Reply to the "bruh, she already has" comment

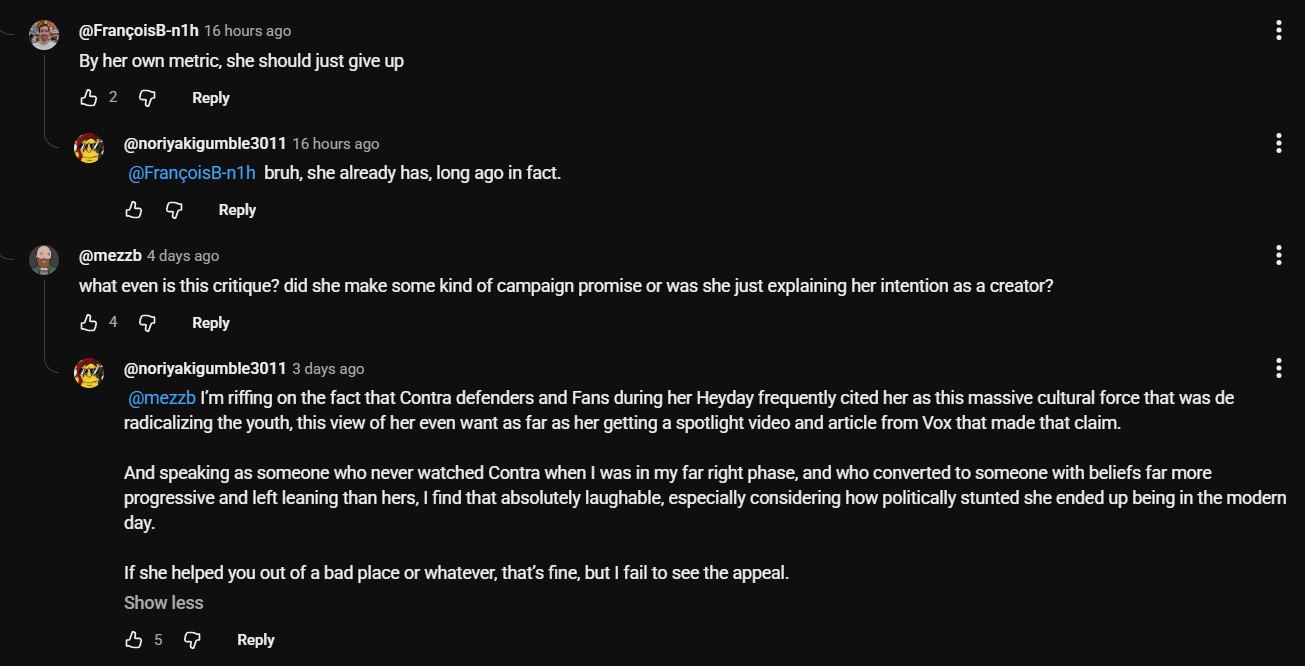(x=237, y=210)
